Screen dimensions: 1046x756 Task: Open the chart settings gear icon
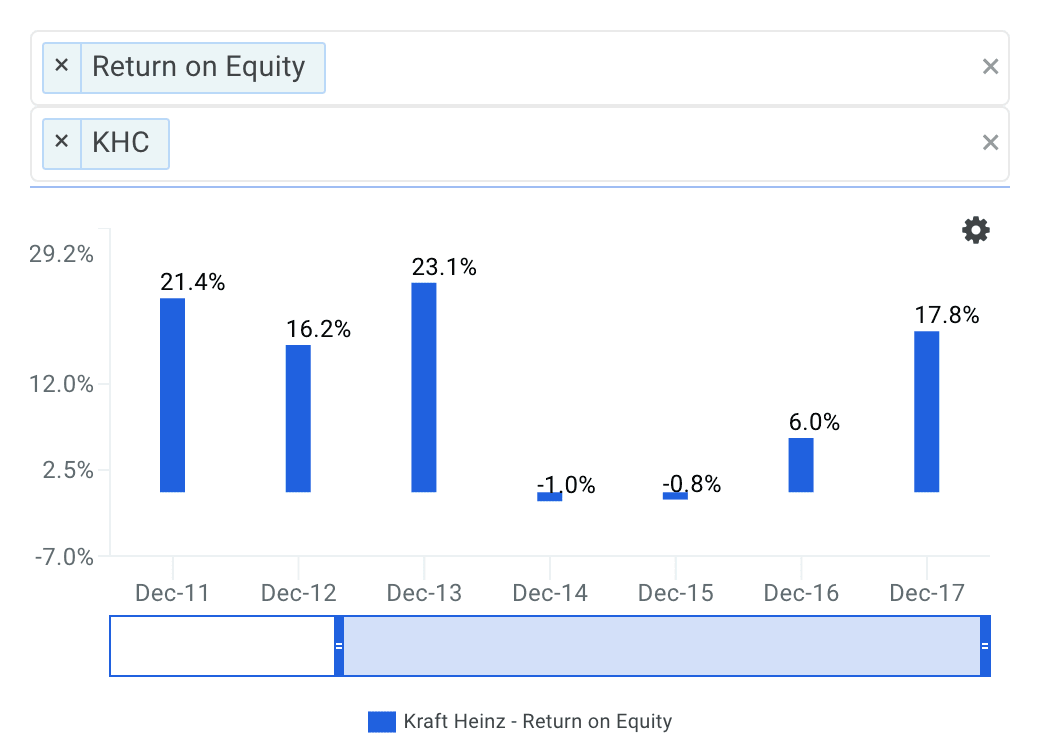pos(975,231)
